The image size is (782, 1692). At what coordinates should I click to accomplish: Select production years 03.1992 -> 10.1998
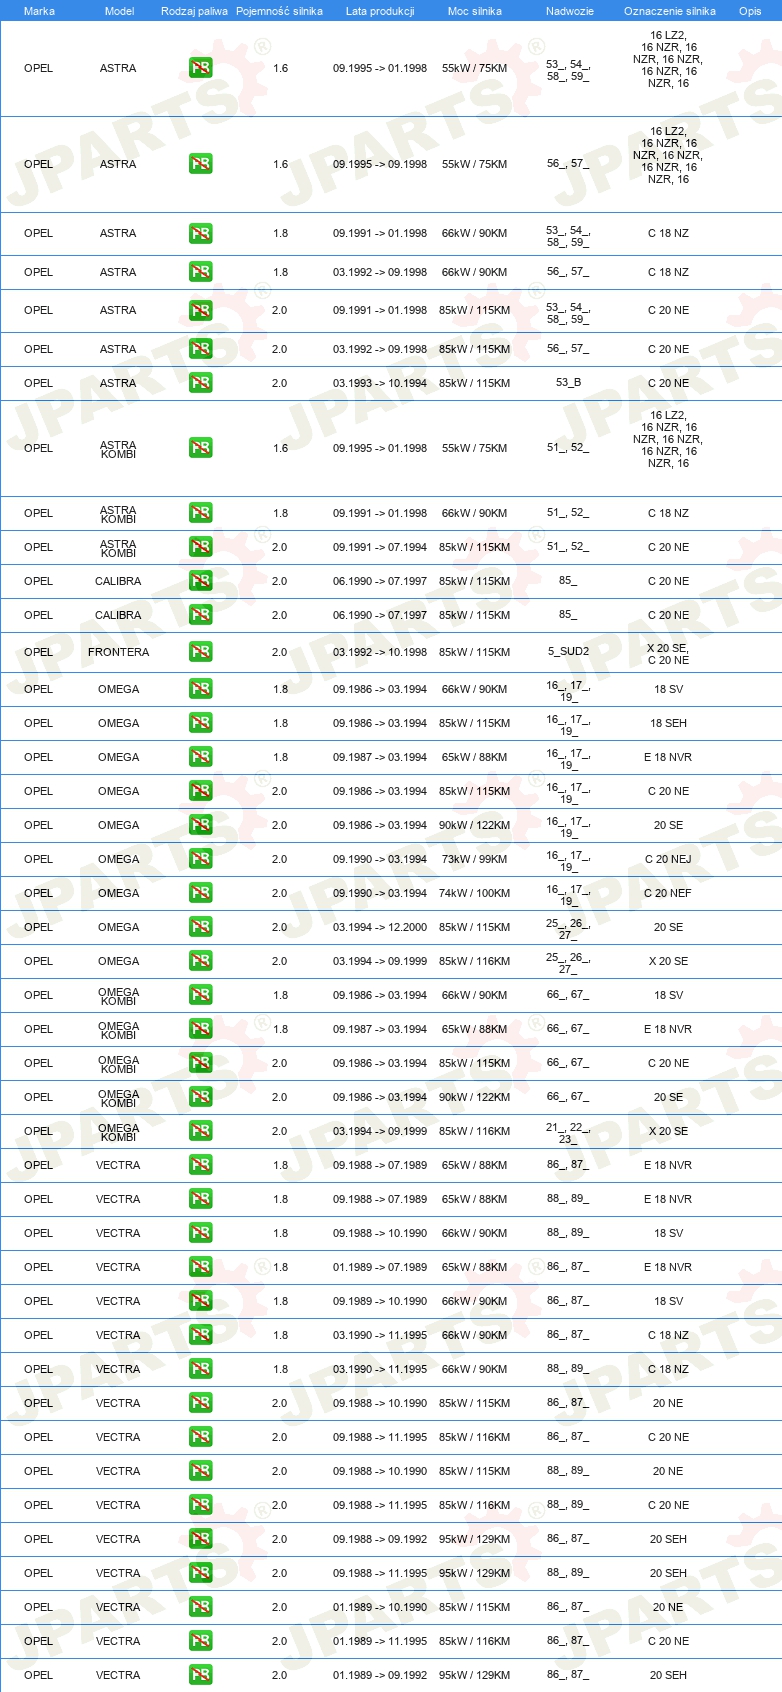point(380,652)
